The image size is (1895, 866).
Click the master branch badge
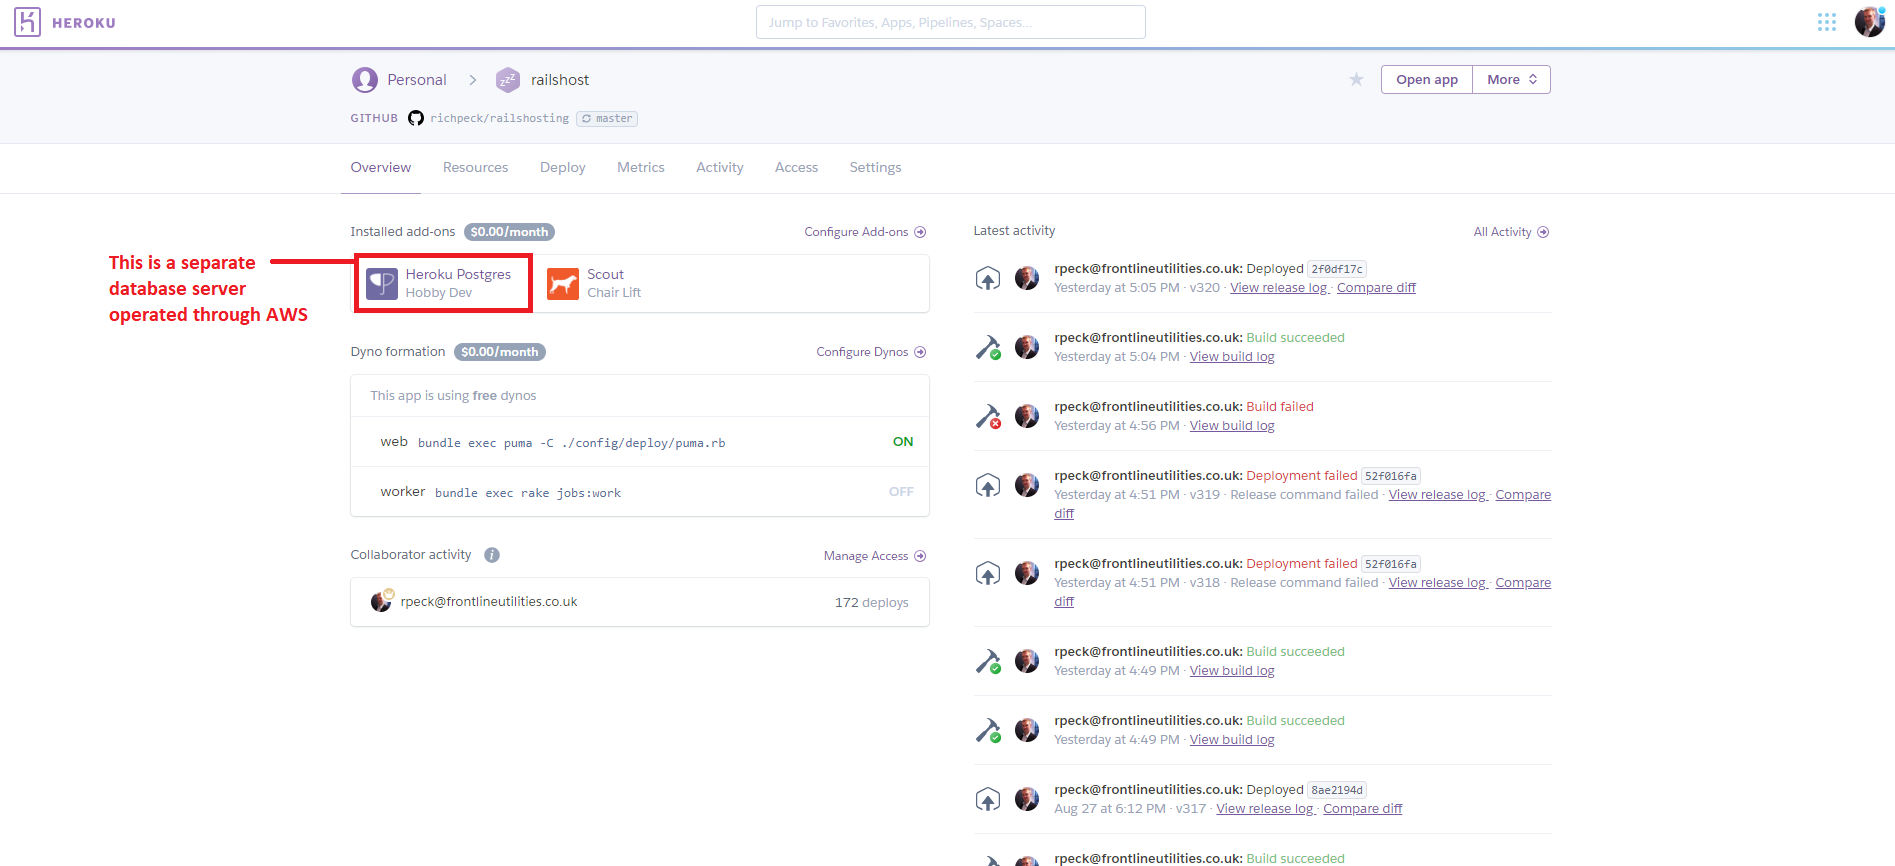pos(607,118)
